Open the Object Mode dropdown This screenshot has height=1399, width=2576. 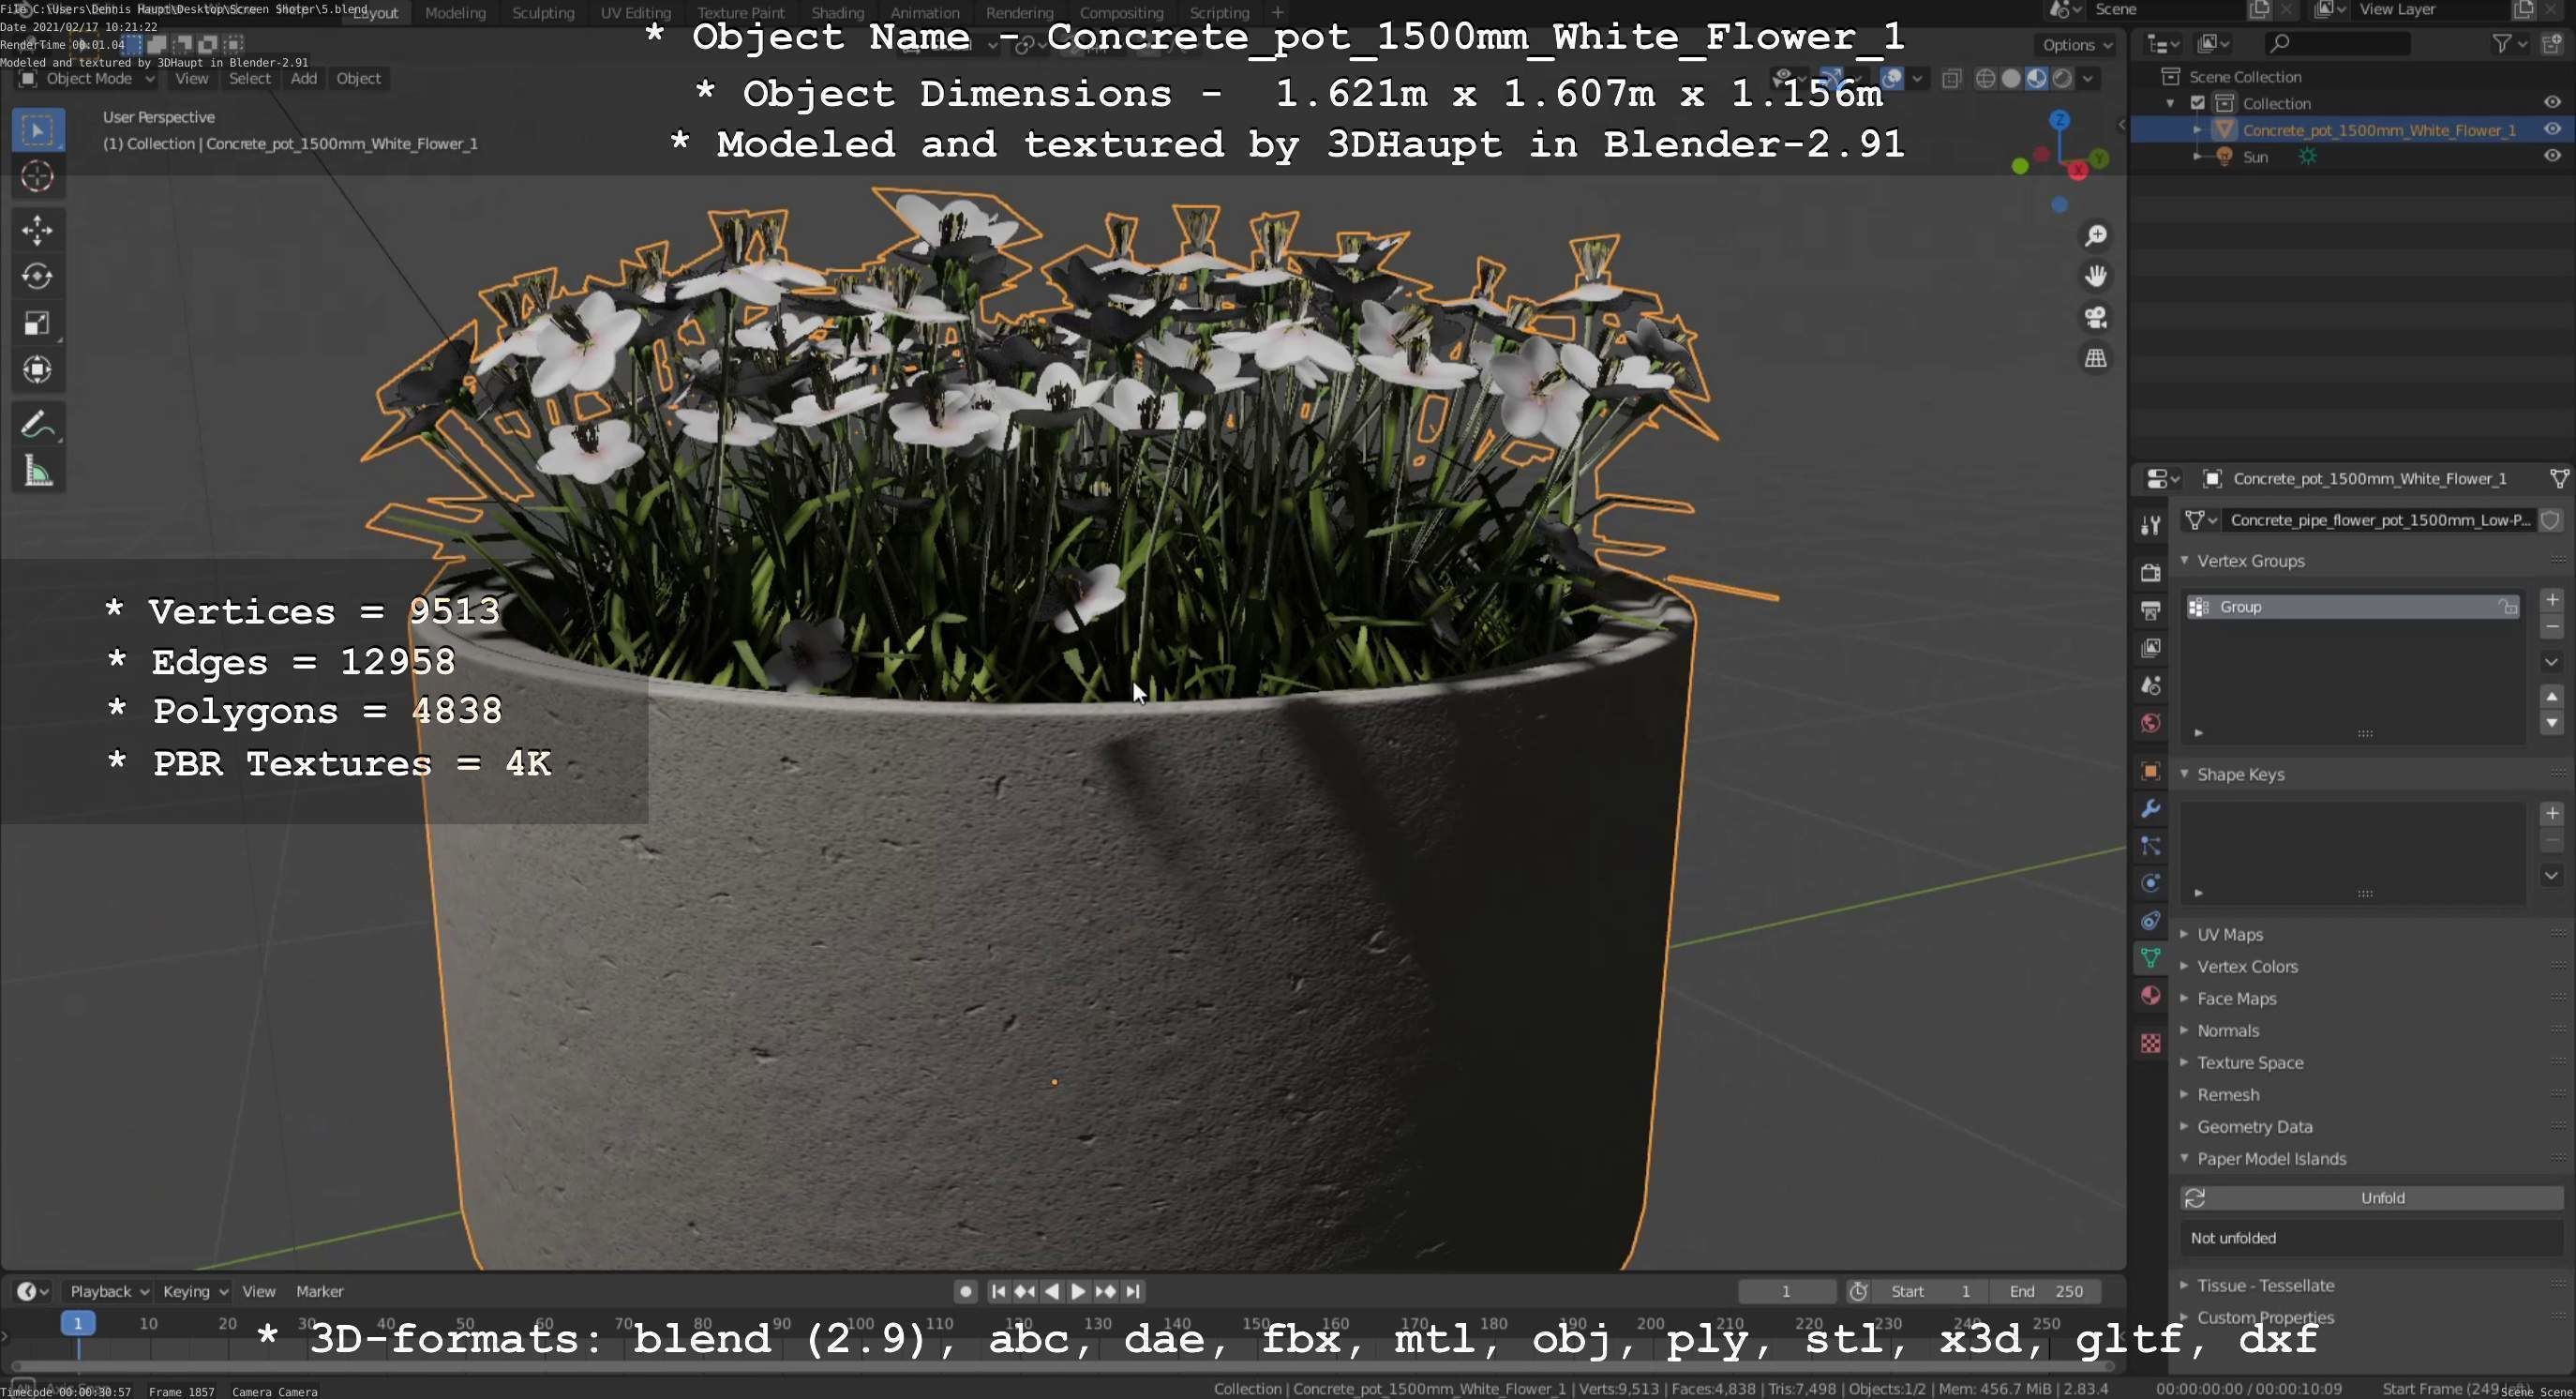[x=88, y=78]
